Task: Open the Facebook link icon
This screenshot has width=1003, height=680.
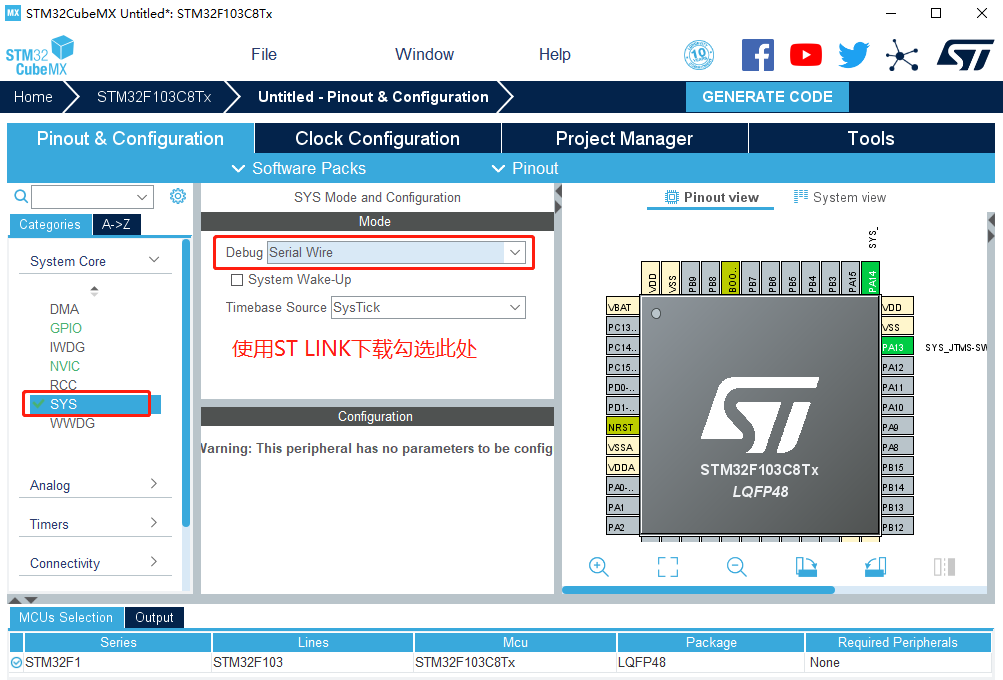Action: (x=757, y=55)
